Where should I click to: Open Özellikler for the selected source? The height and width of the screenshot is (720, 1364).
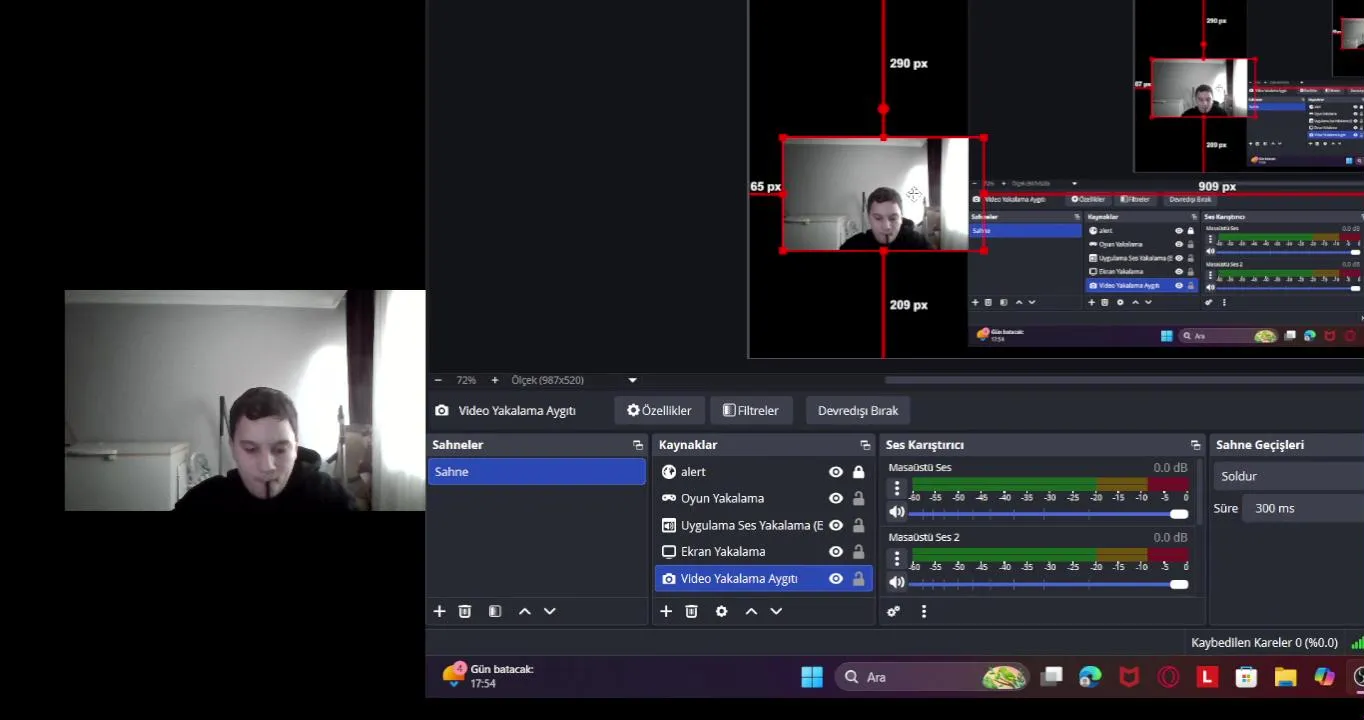pyautogui.click(x=659, y=410)
